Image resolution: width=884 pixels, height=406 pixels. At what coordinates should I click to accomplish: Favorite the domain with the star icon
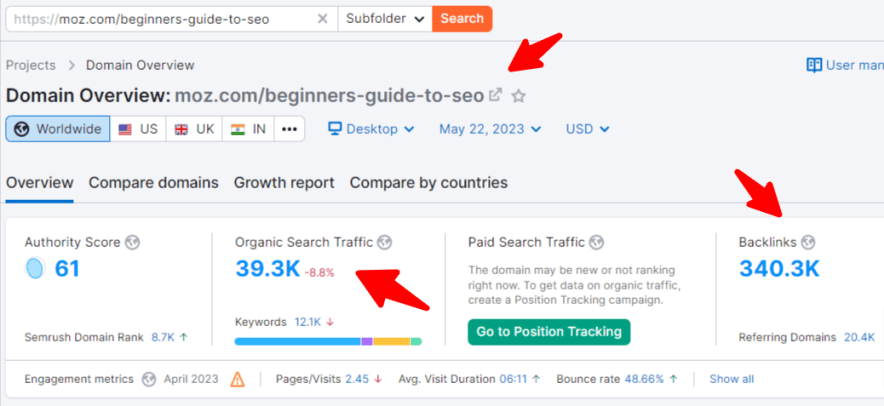click(x=518, y=96)
